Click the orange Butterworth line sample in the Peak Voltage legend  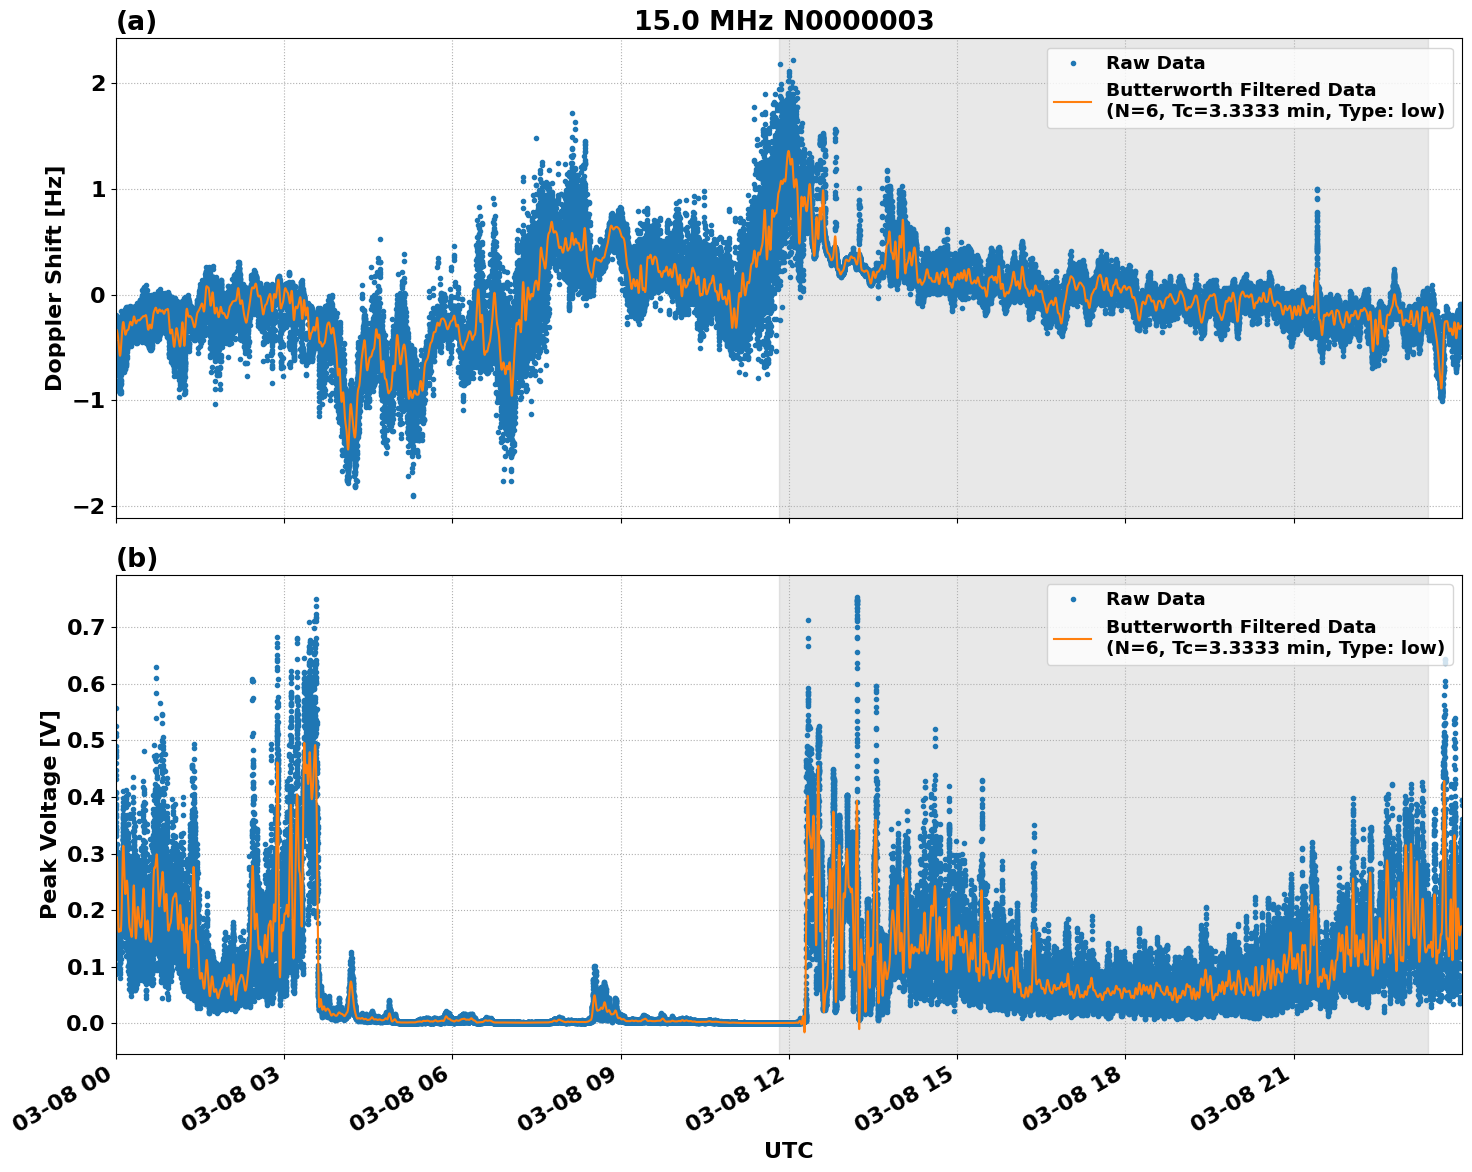1072,637
